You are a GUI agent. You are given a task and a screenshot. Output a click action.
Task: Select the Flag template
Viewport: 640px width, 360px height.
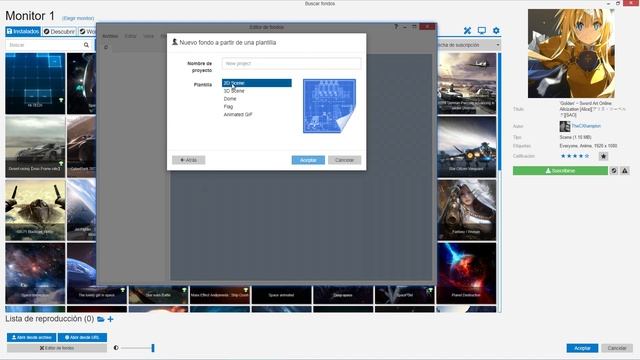(x=257, y=107)
